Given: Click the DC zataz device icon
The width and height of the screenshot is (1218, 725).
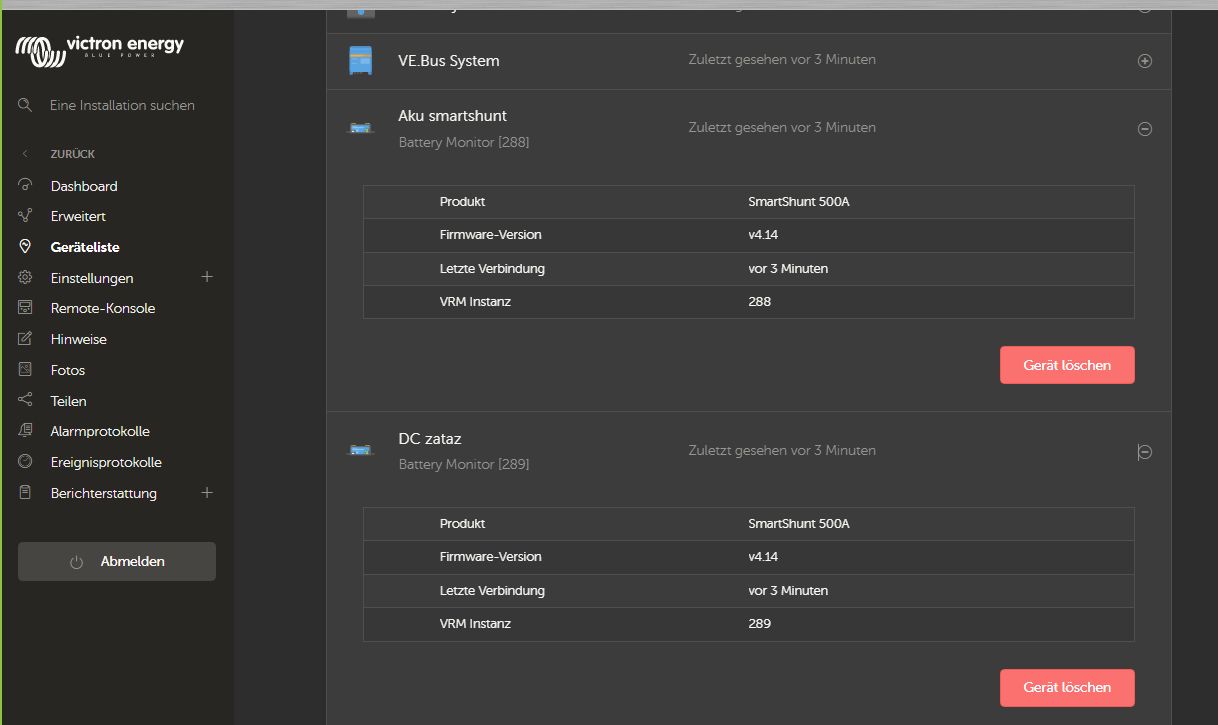Looking at the screenshot, I should [360, 451].
